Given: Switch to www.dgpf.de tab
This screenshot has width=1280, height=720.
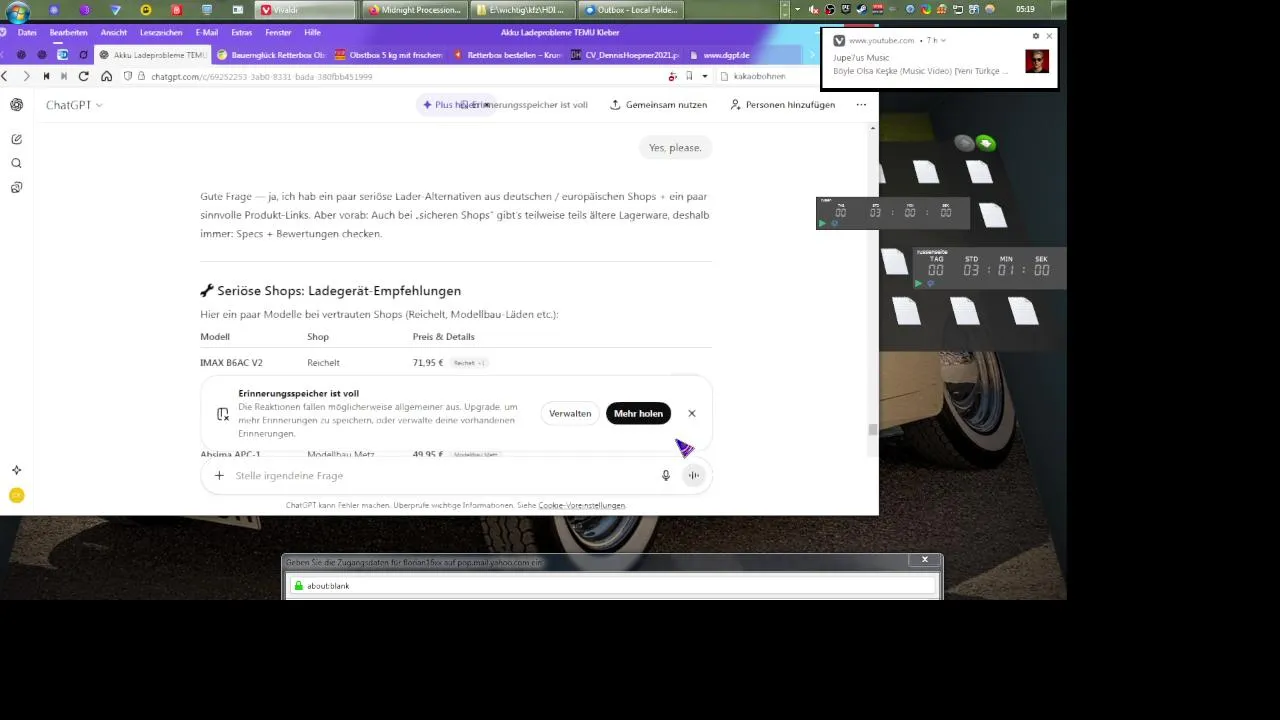Looking at the screenshot, I should (743, 55).
